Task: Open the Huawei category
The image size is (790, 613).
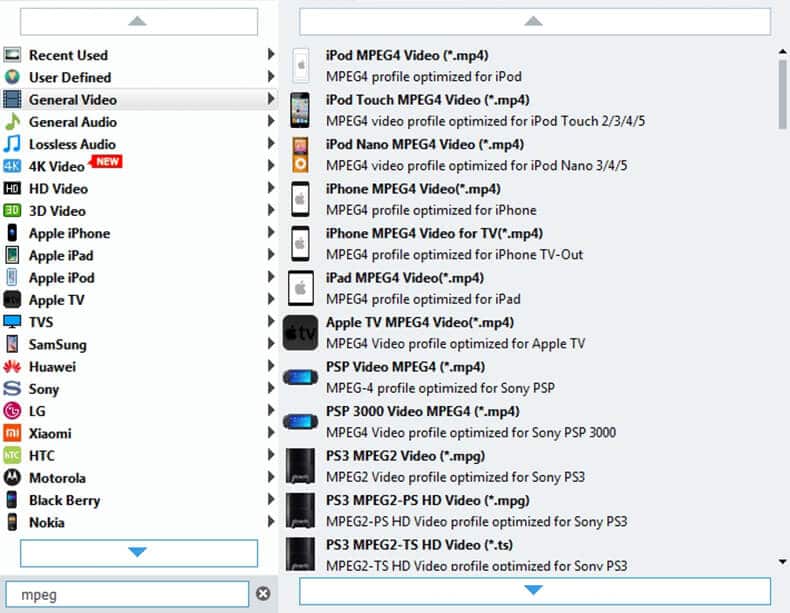Action: (139, 366)
